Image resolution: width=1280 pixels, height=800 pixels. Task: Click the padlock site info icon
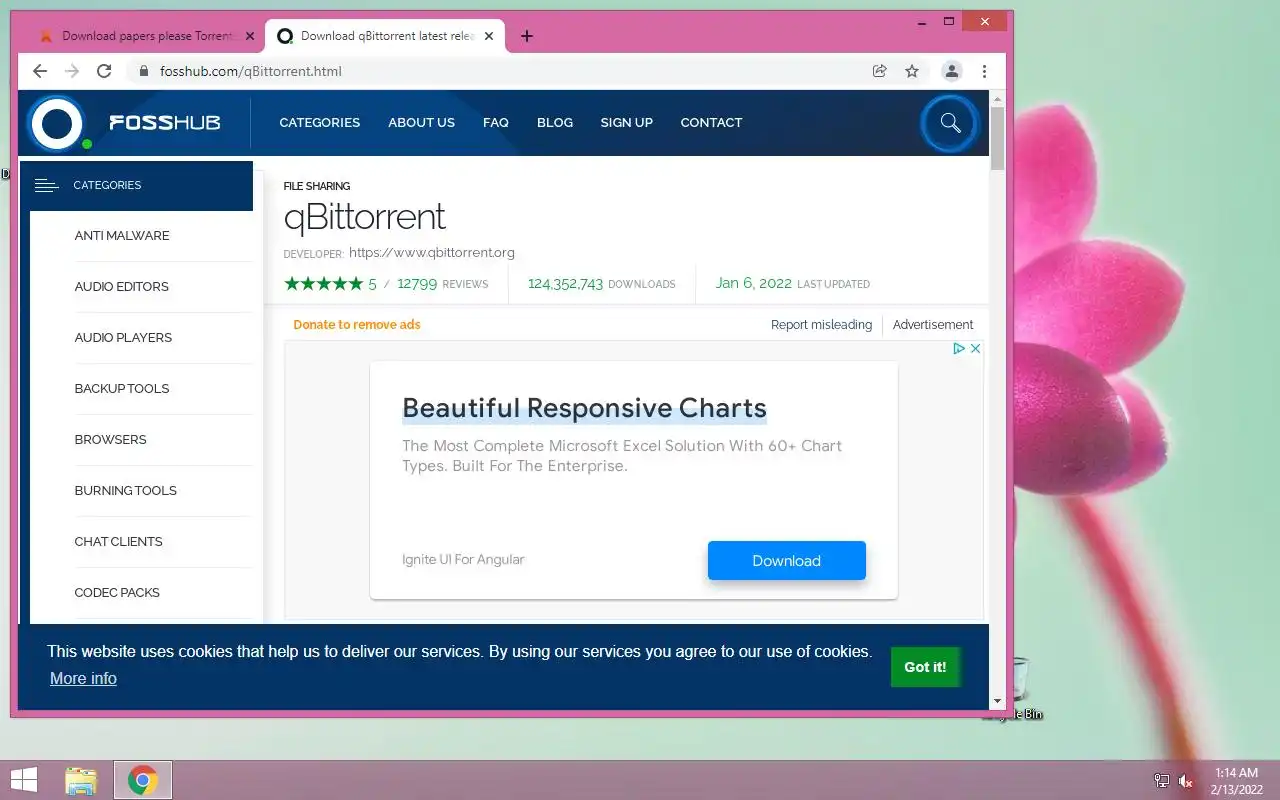144,71
